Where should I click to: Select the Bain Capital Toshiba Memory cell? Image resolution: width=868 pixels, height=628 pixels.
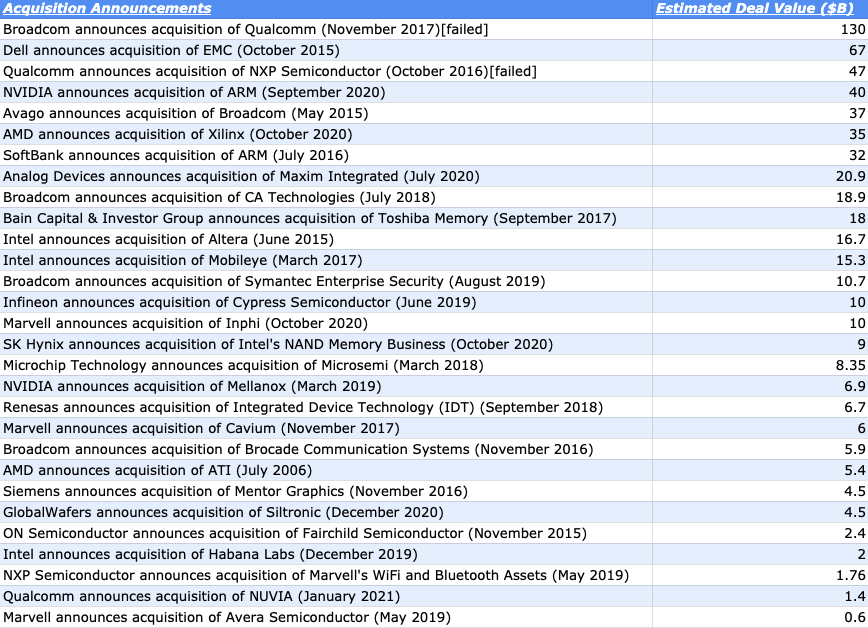[x=326, y=219]
